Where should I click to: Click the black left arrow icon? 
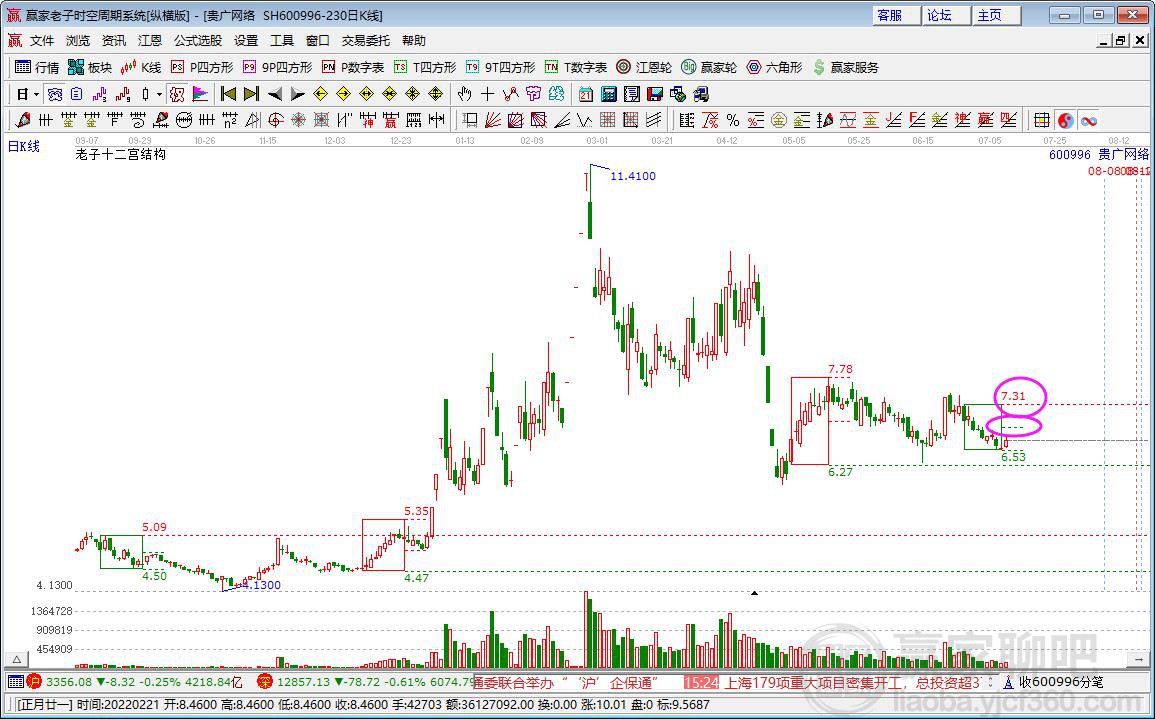pyautogui.click(x=275, y=94)
